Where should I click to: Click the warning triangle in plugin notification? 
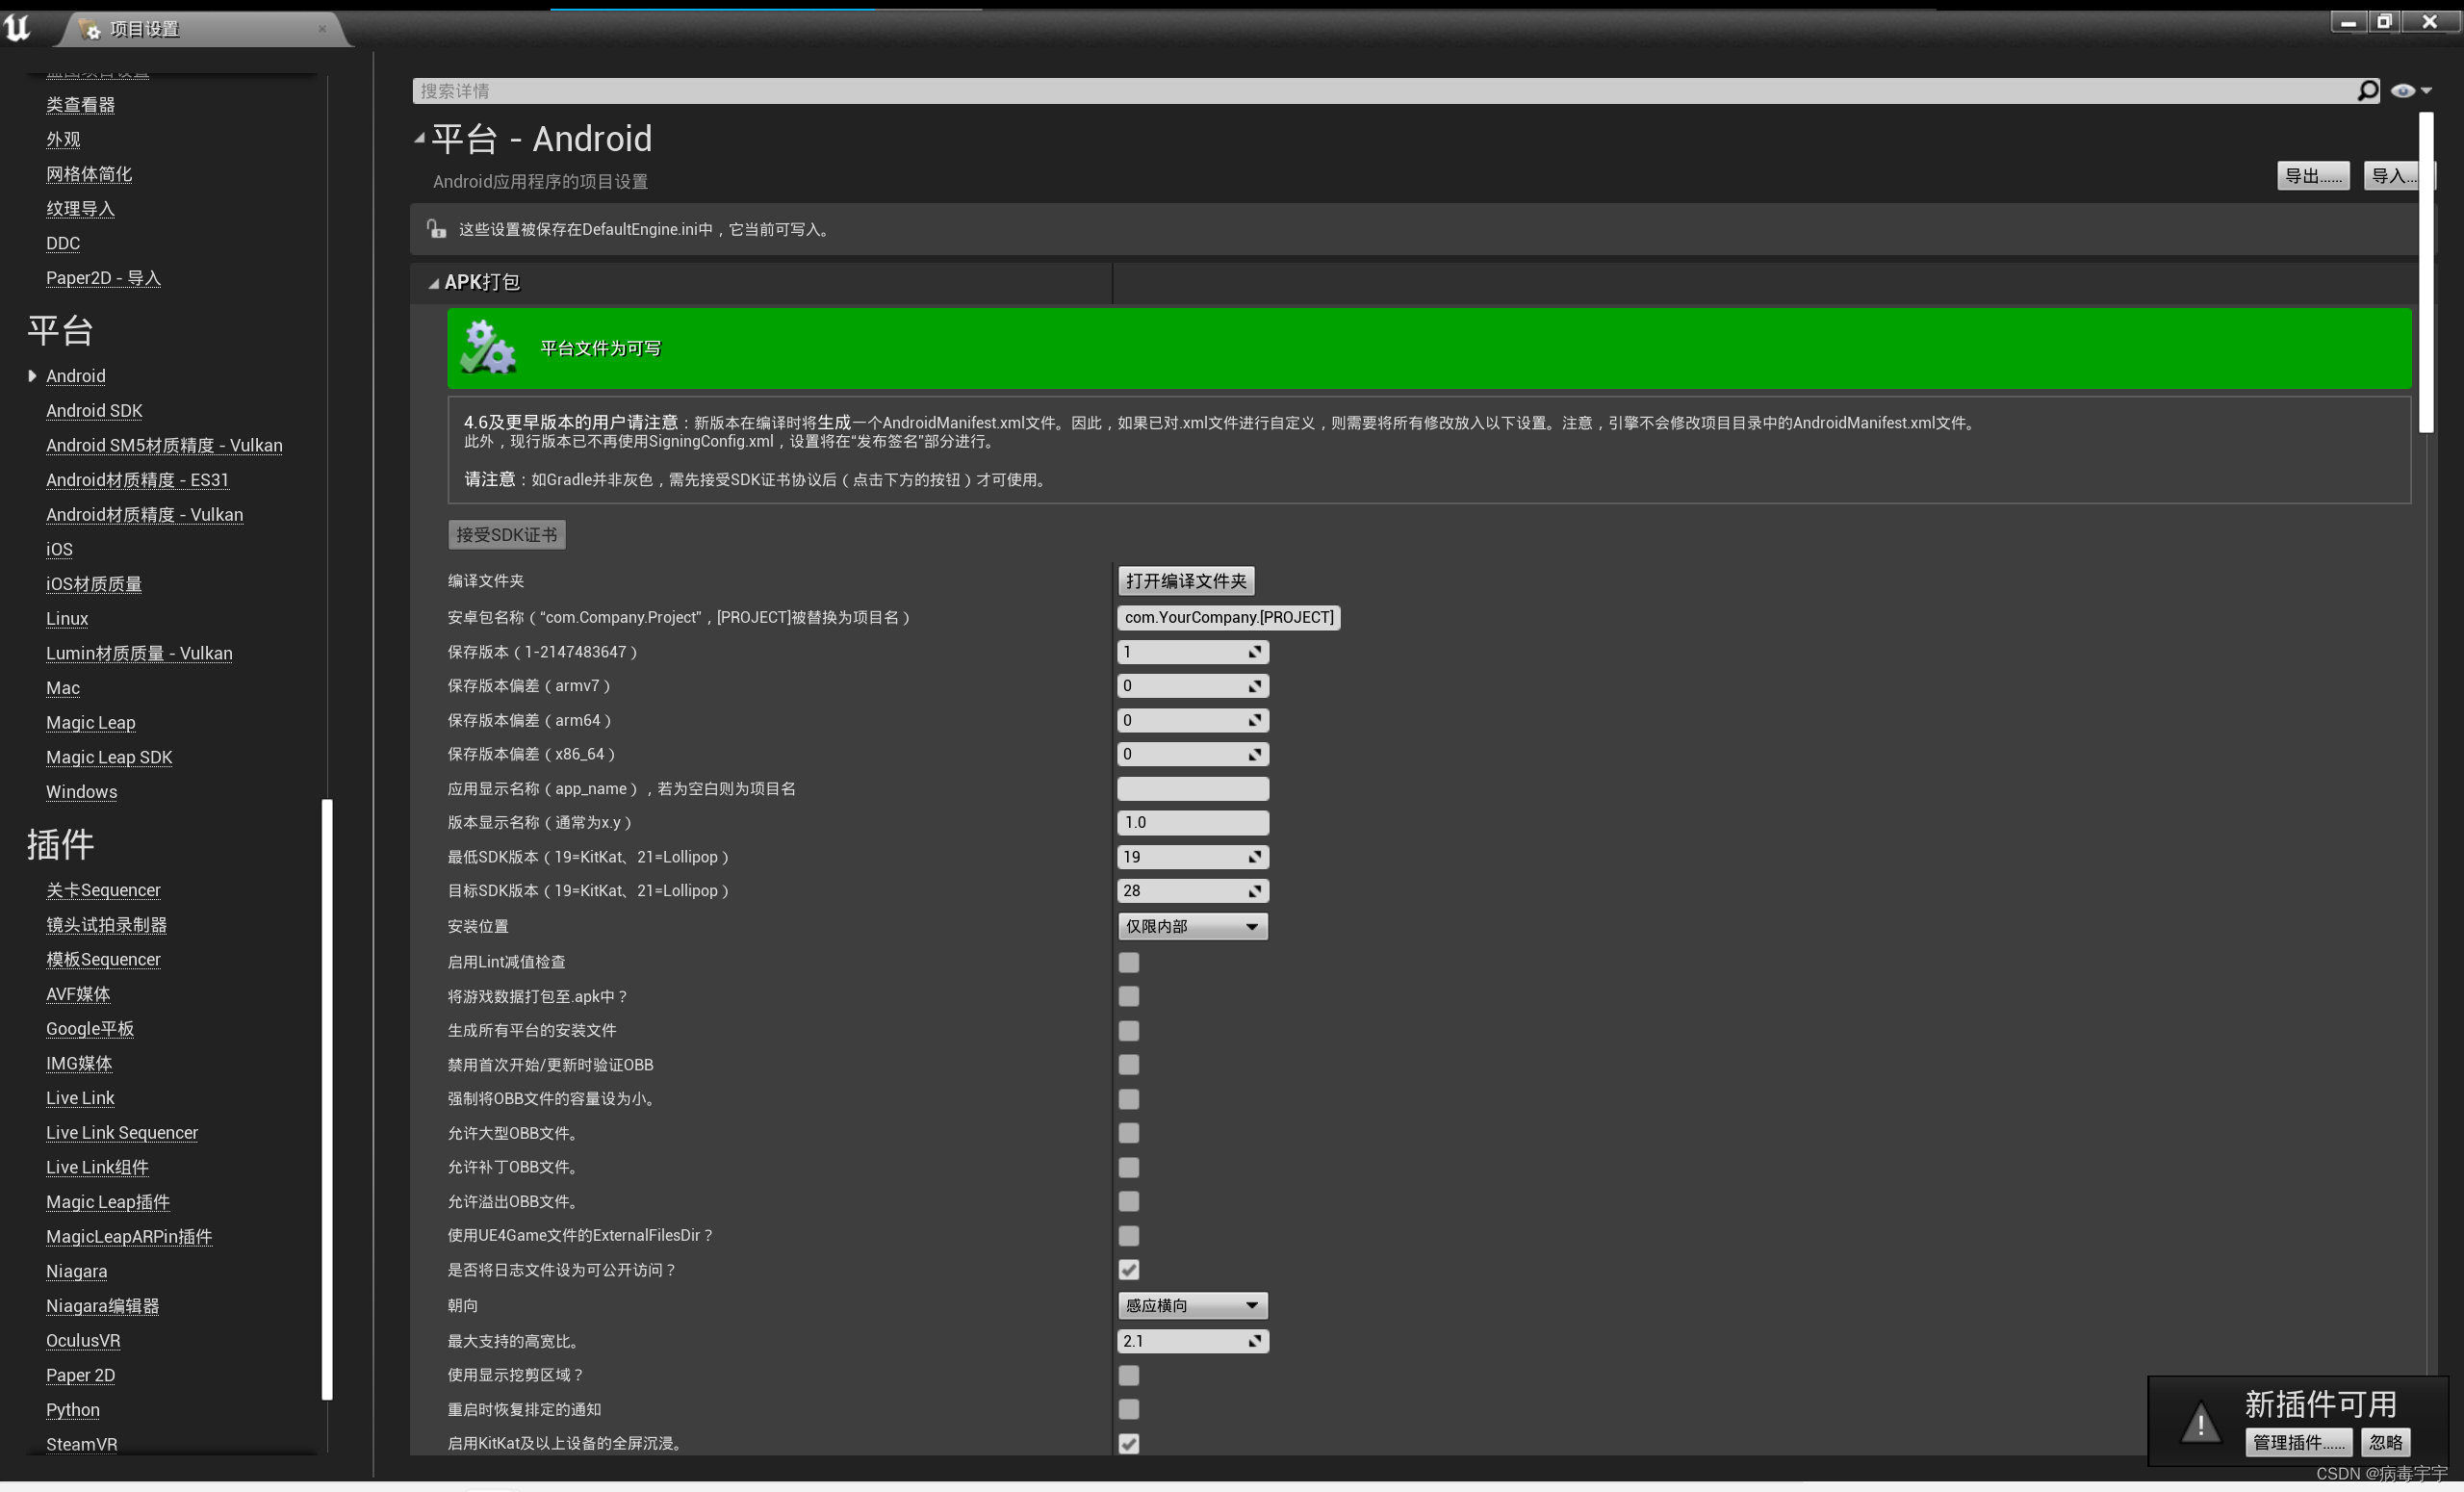2200,1423
